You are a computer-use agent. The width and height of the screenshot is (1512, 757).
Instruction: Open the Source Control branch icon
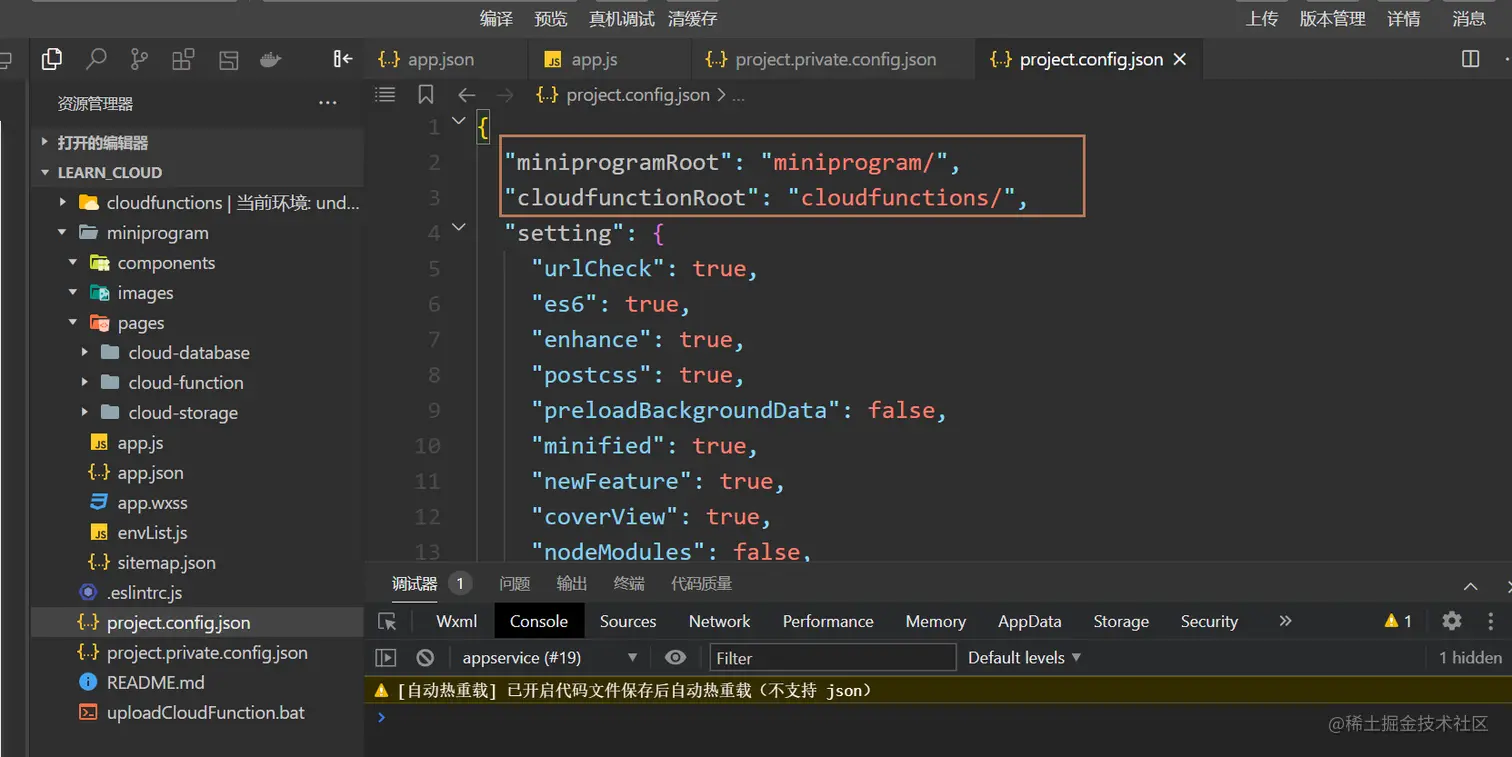point(140,59)
